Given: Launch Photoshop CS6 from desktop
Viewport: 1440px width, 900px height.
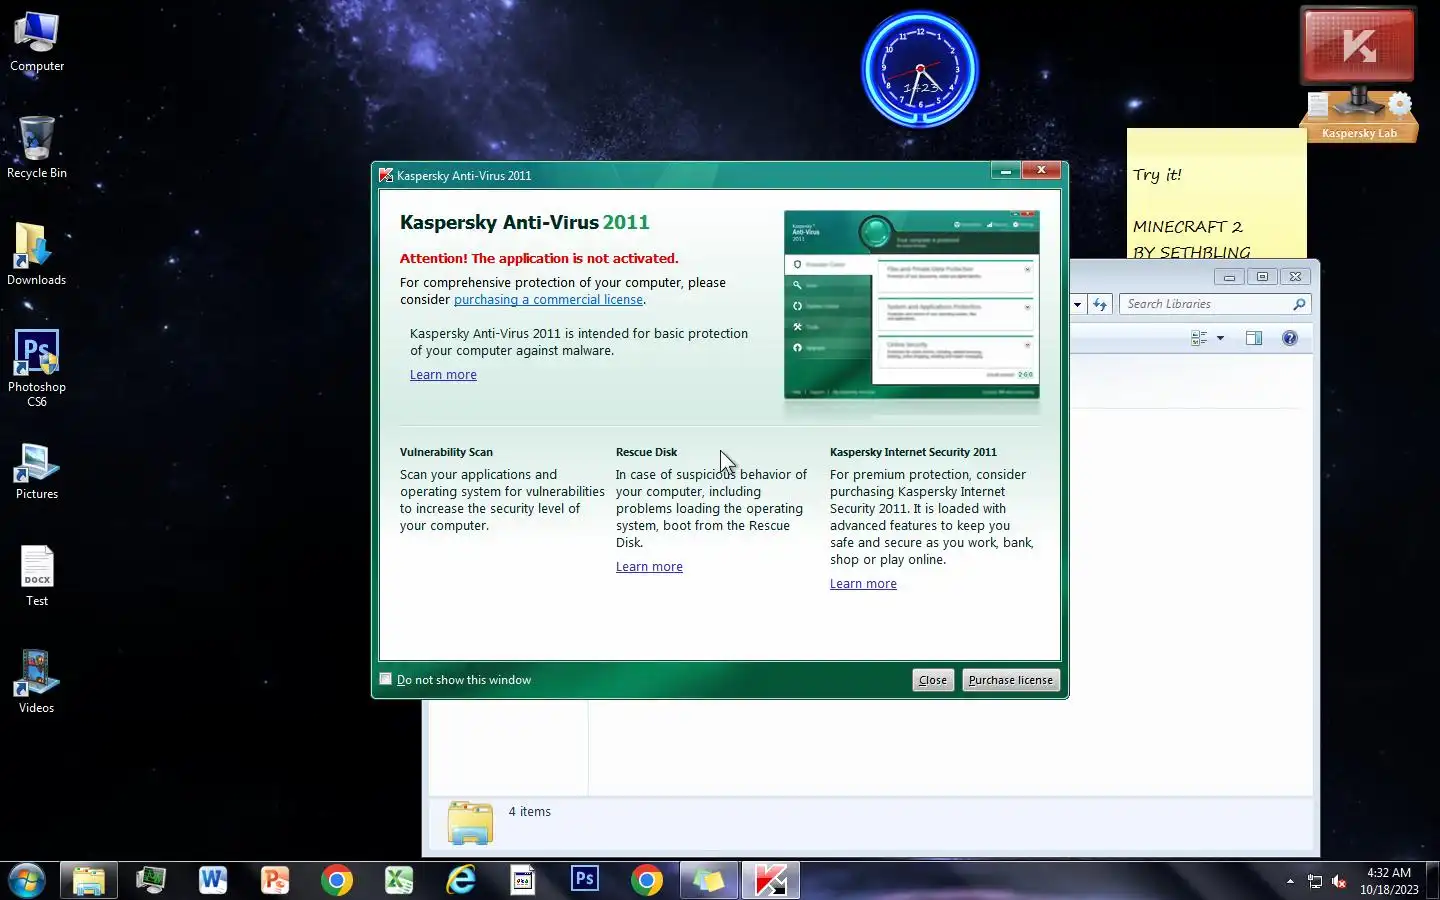Looking at the screenshot, I should tap(37, 367).
